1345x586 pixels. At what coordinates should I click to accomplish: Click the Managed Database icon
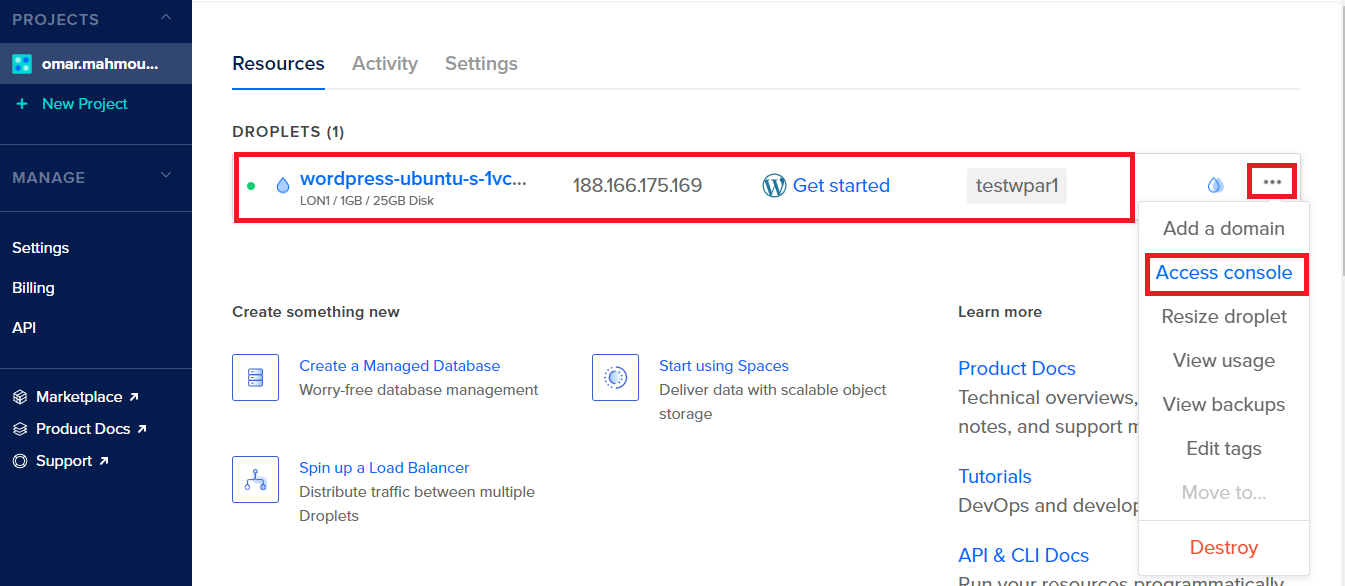coord(255,377)
